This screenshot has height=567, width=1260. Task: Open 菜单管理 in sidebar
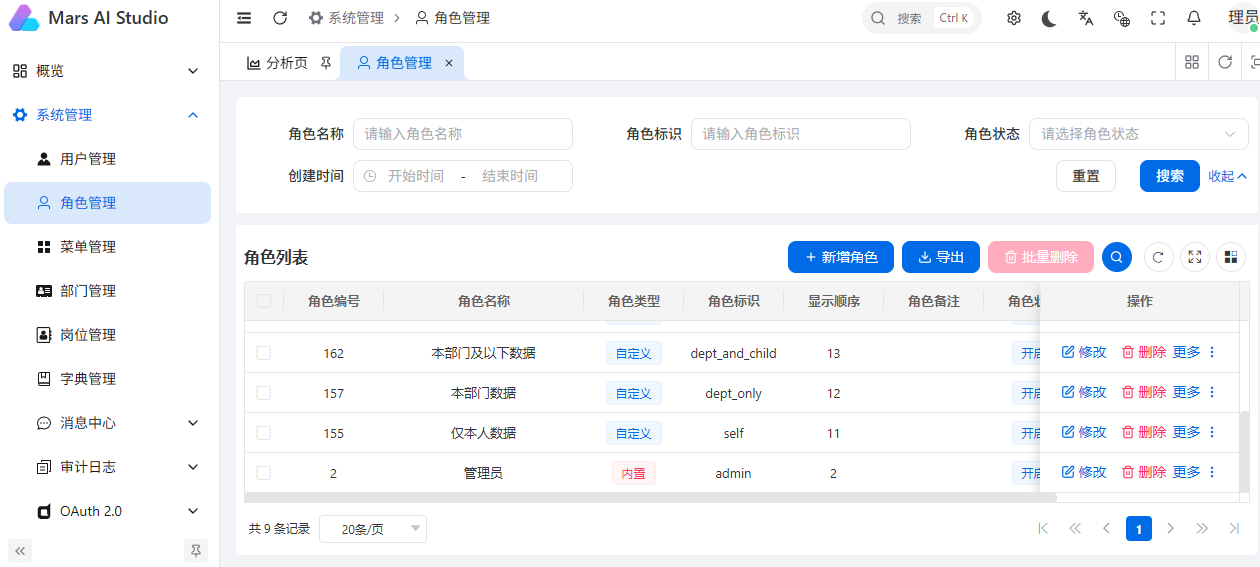[x=107, y=247]
